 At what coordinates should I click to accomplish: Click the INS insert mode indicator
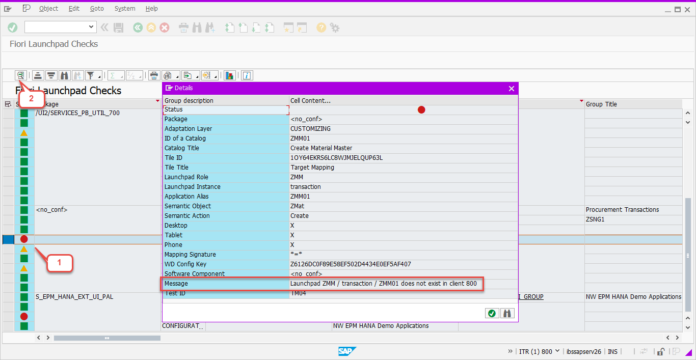(x=613, y=352)
